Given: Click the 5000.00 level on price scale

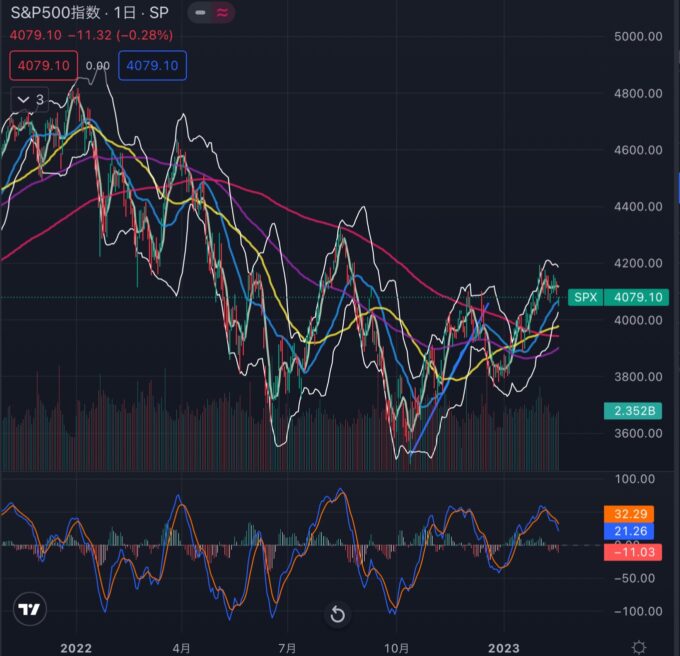Looking at the screenshot, I should pos(640,37).
